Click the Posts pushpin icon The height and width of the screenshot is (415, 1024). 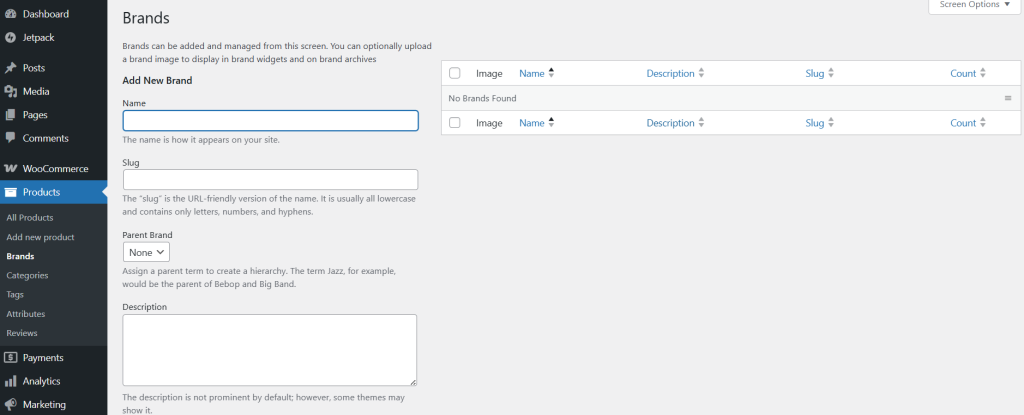[10, 68]
